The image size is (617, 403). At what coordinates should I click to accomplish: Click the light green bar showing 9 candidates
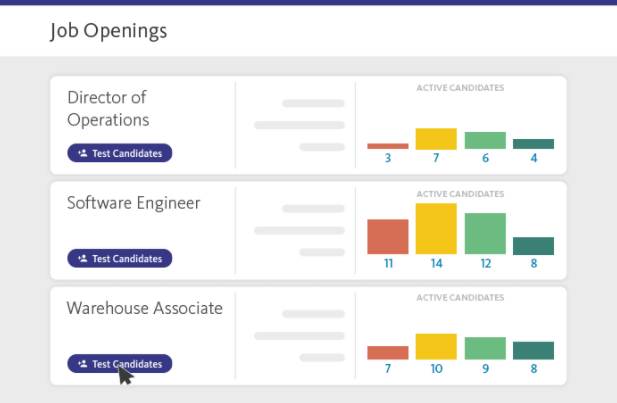coord(485,348)
